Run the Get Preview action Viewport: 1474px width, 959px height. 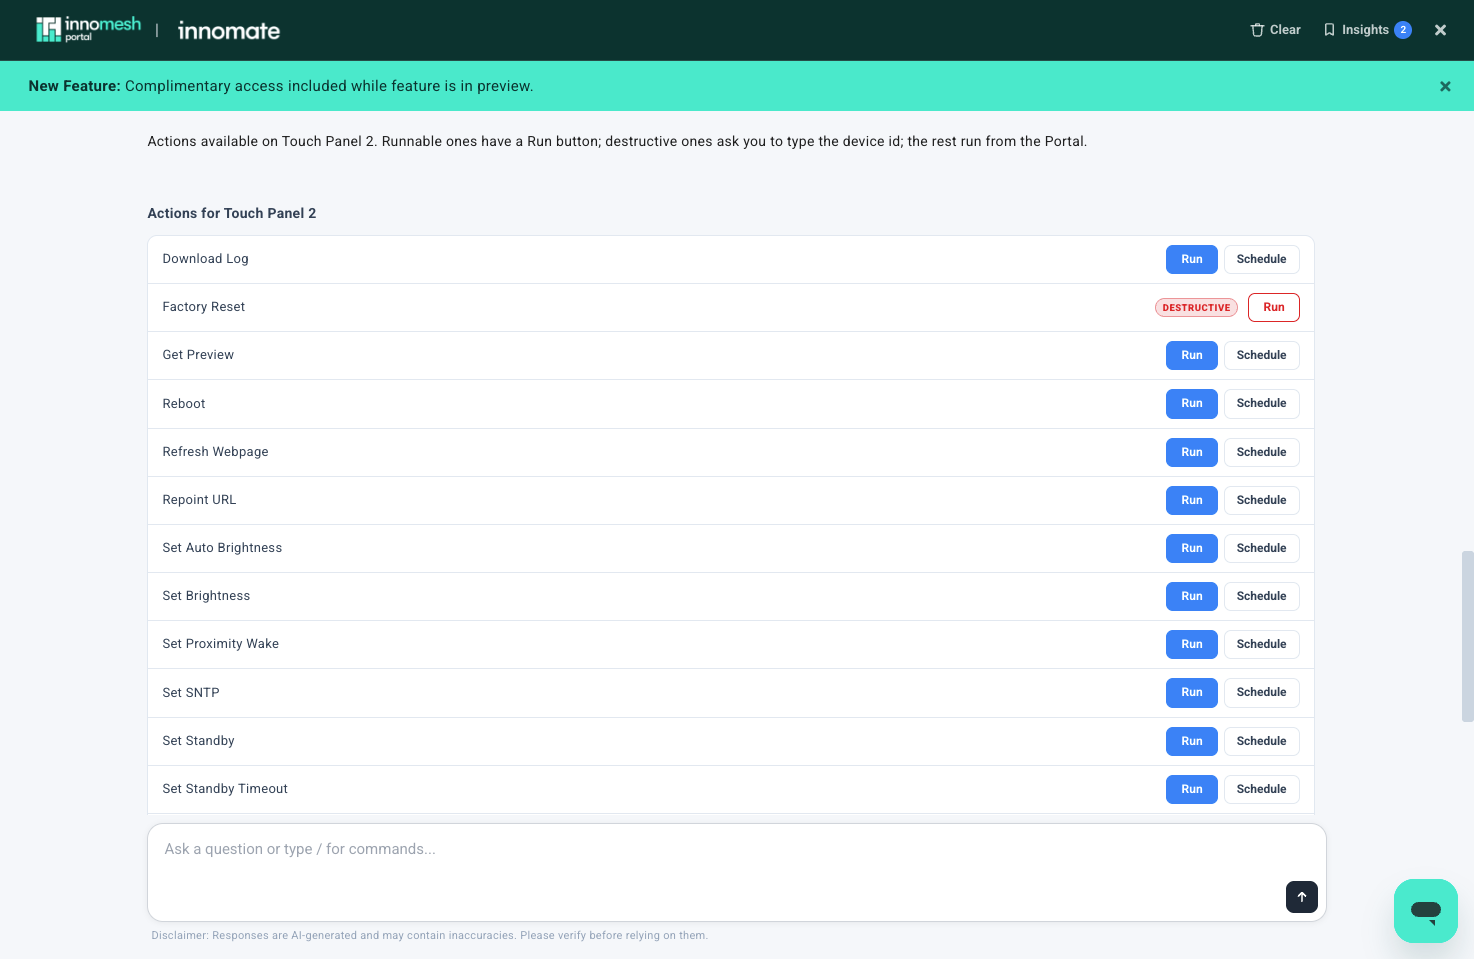pos(1192,355)
